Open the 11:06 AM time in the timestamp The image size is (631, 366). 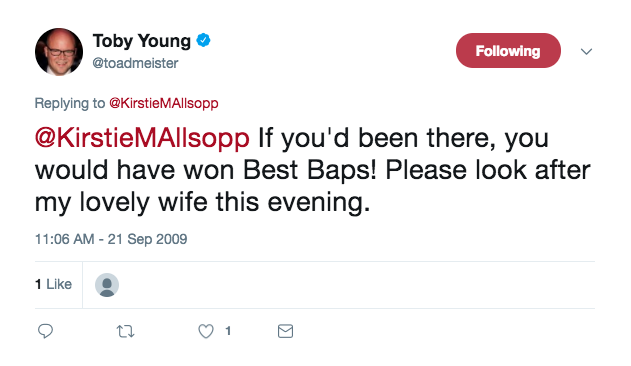tap(64, 239)
